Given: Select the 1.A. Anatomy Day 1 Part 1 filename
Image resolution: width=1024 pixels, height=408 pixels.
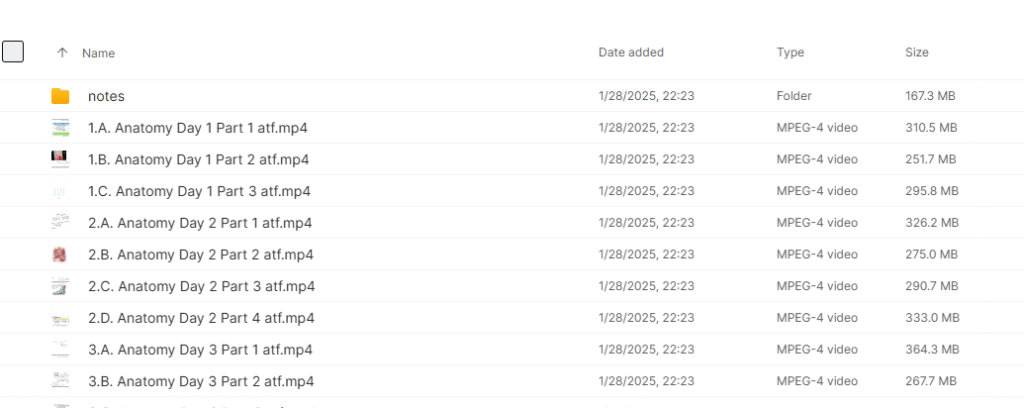Looking at the screenshot, I should pyautogui.click(x=198, y=128).
